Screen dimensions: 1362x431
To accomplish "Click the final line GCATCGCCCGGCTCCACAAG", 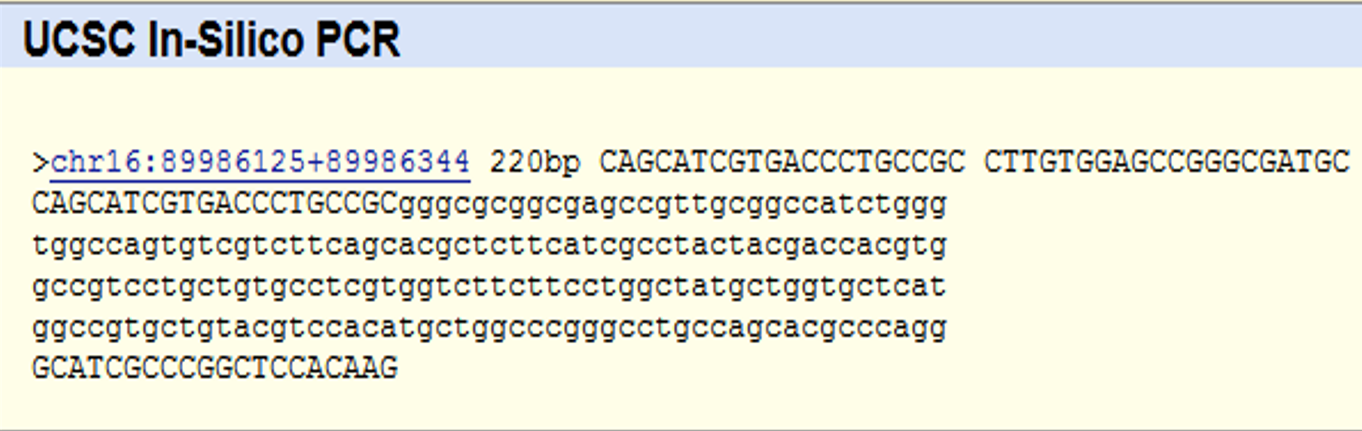I will [x=214, y=369].
